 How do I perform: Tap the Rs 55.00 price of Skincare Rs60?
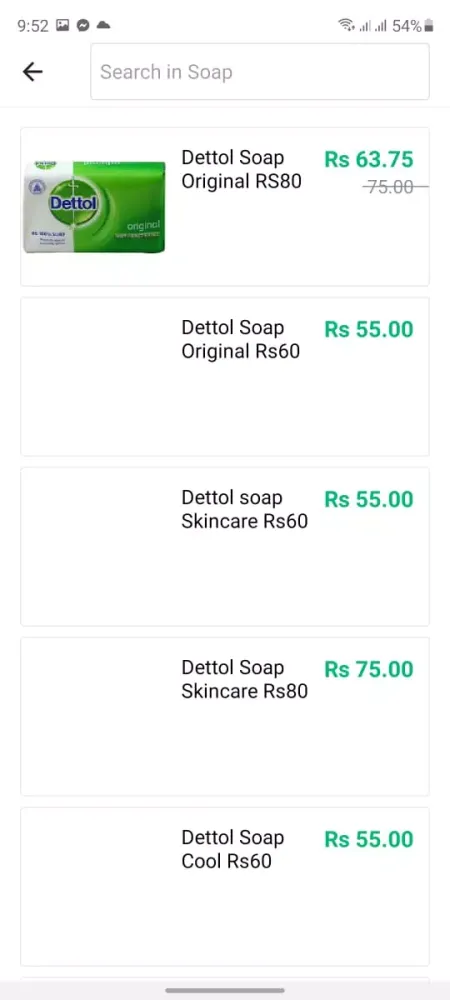pyautogui.click(x=369, y=499)
